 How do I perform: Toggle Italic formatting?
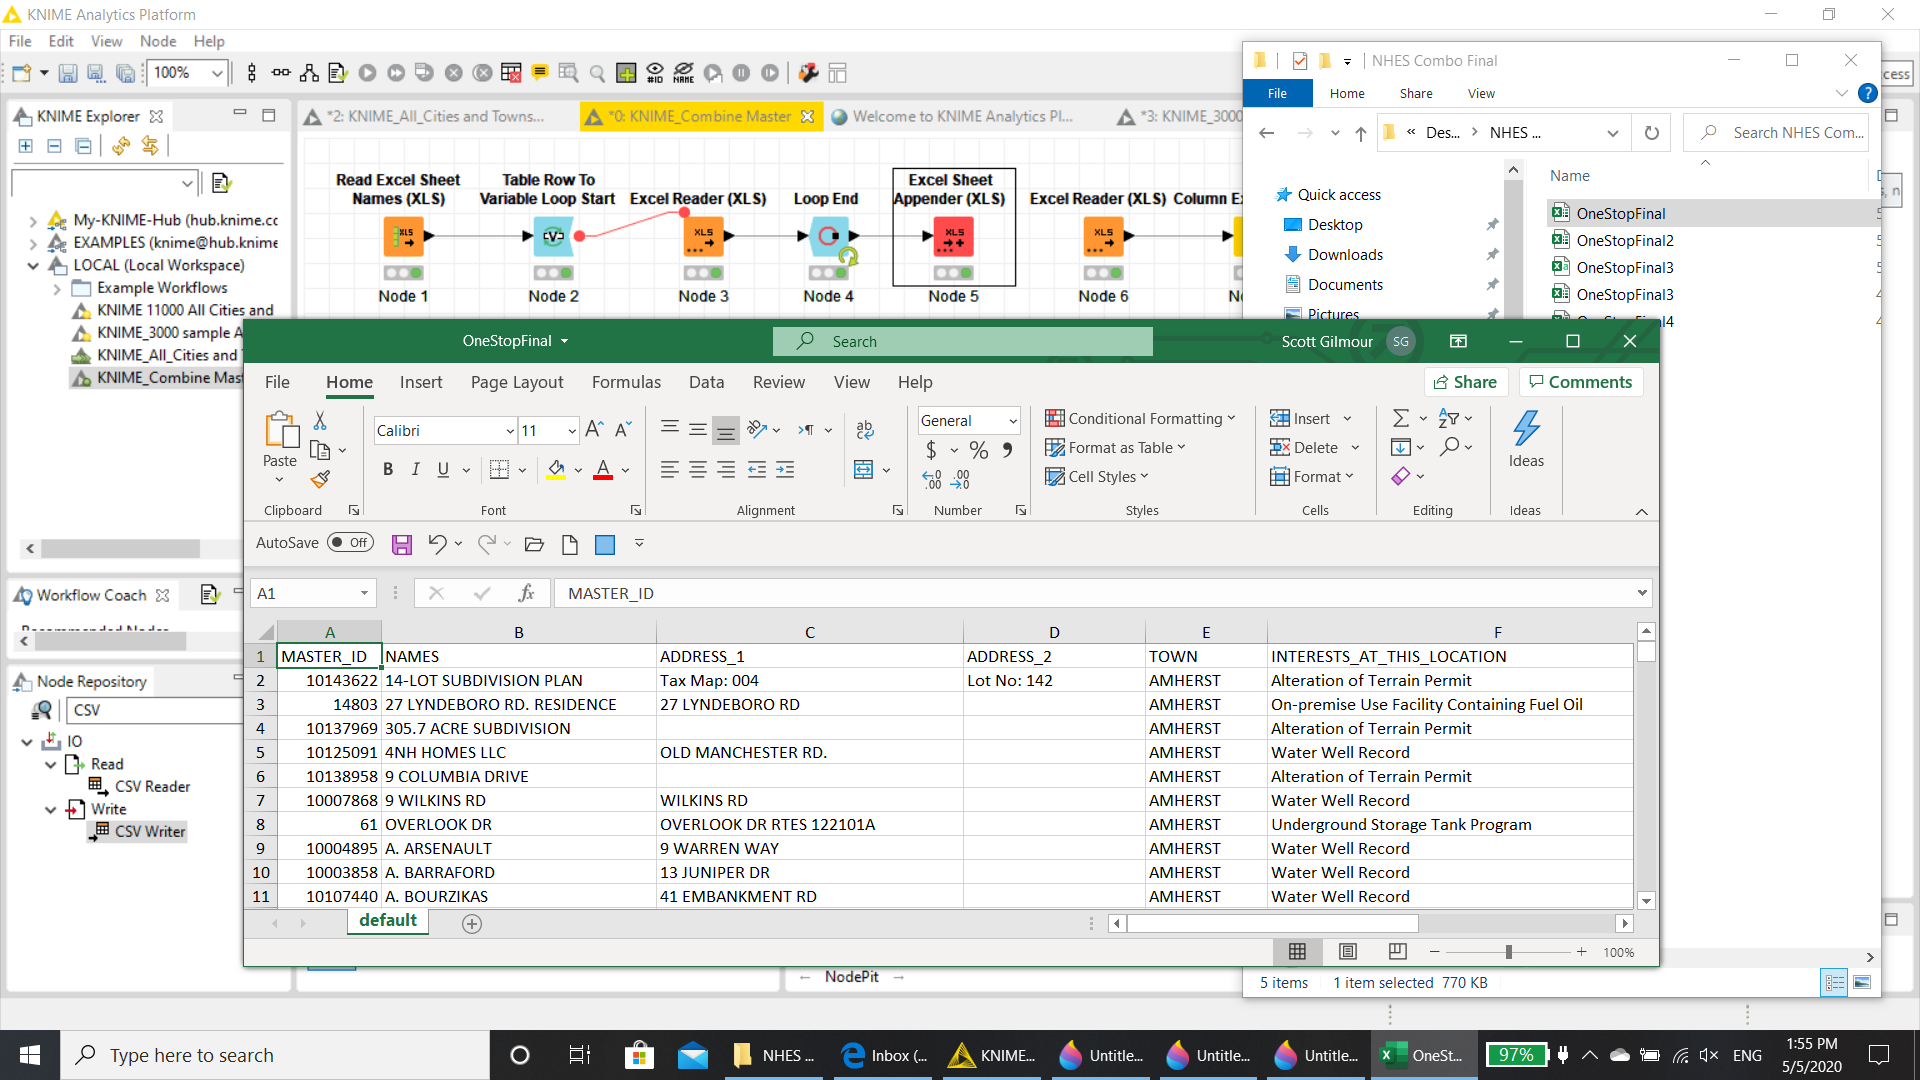pos(415,469)
